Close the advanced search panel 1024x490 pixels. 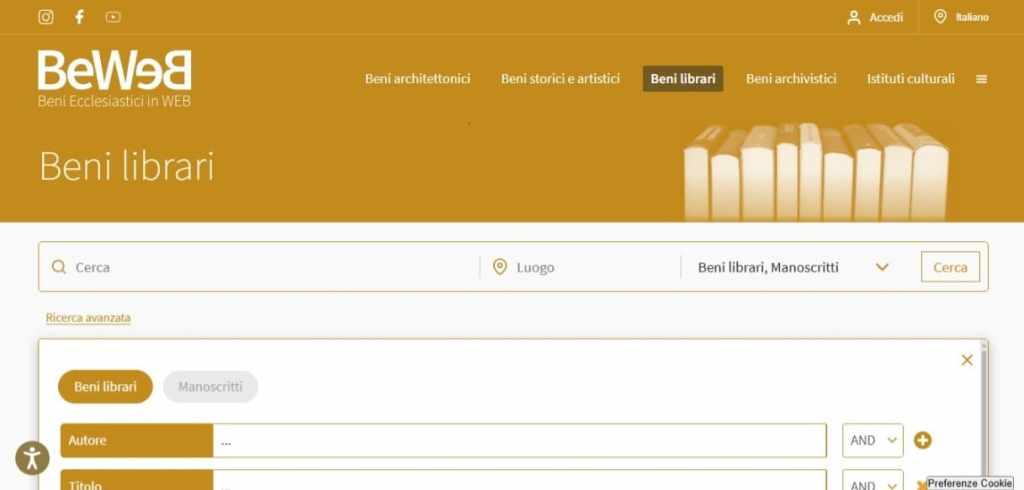(966, 360)
